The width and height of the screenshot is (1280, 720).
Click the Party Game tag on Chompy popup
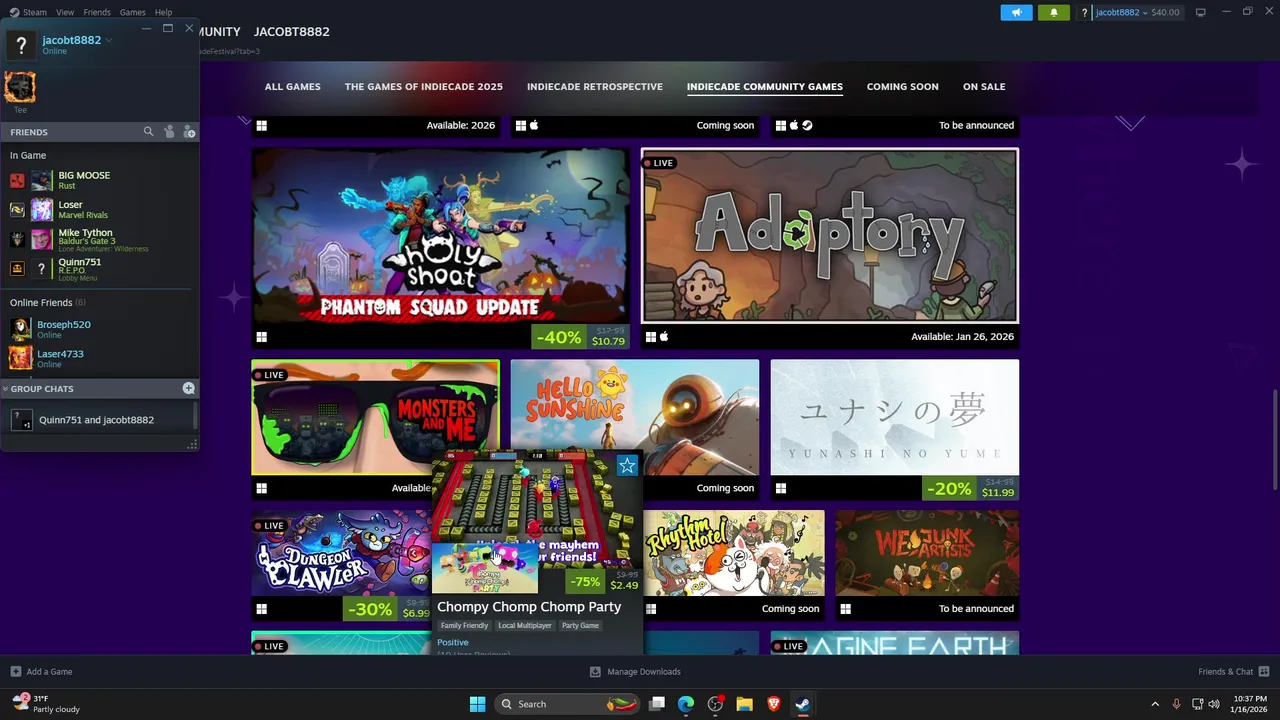(580, 626)
